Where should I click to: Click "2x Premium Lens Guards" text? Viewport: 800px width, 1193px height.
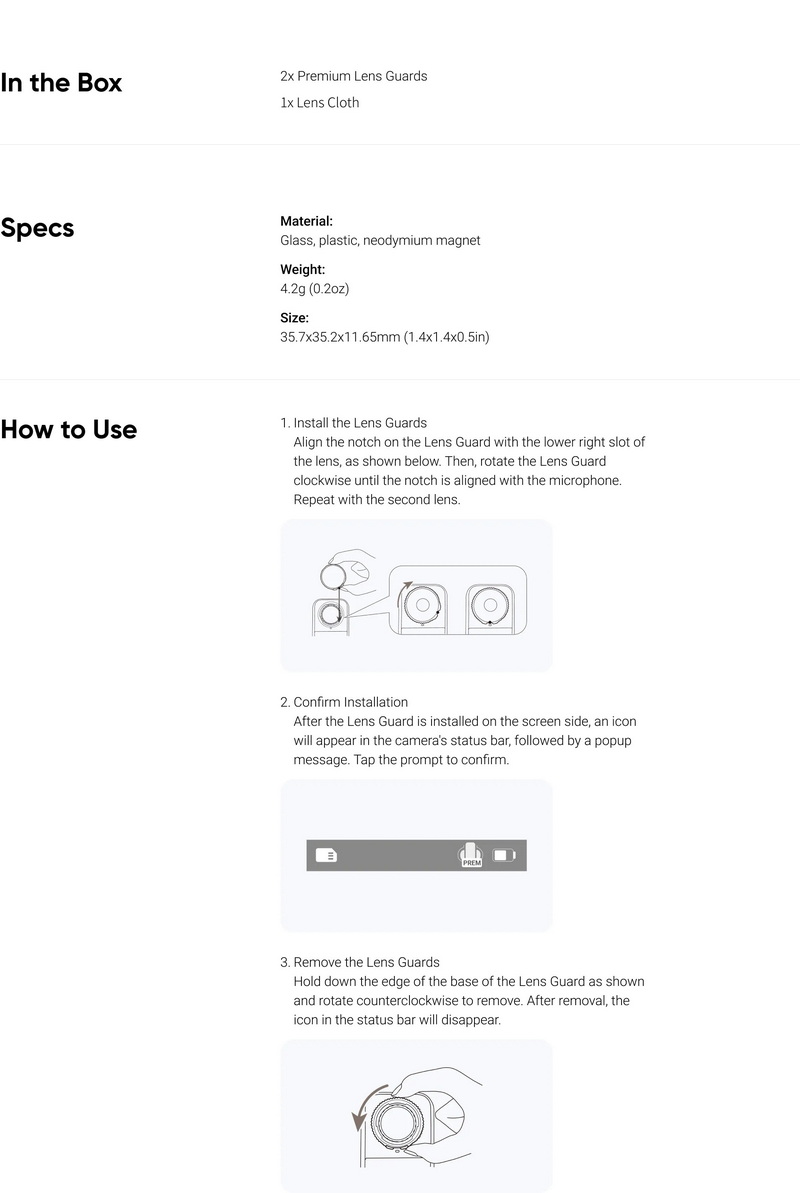click(353, 76)
